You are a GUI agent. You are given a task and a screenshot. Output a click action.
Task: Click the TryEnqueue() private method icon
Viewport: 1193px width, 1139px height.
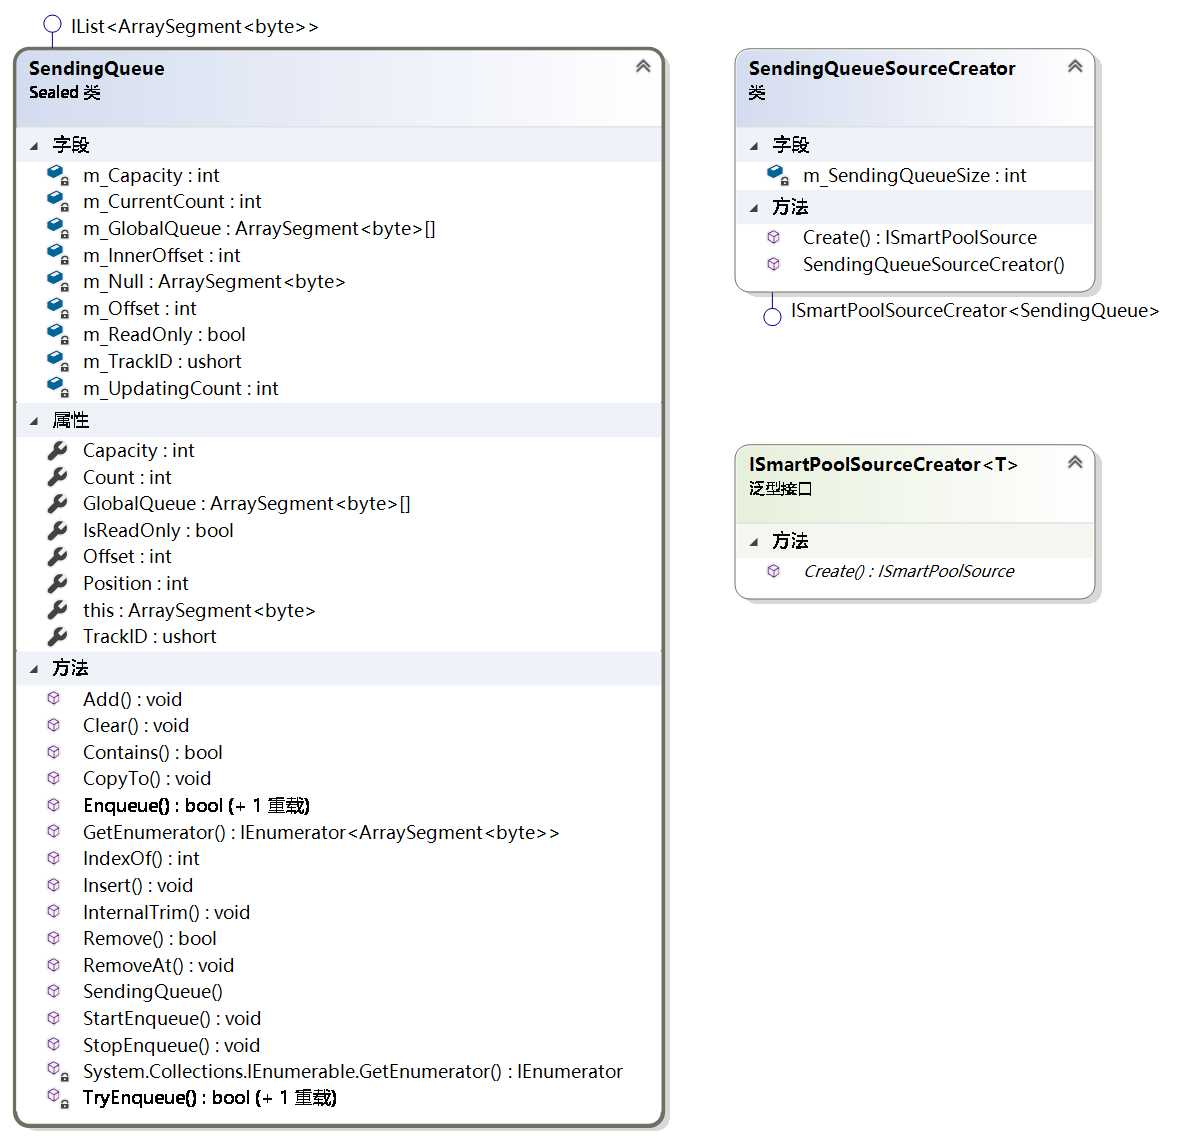tap(58, 1097)
